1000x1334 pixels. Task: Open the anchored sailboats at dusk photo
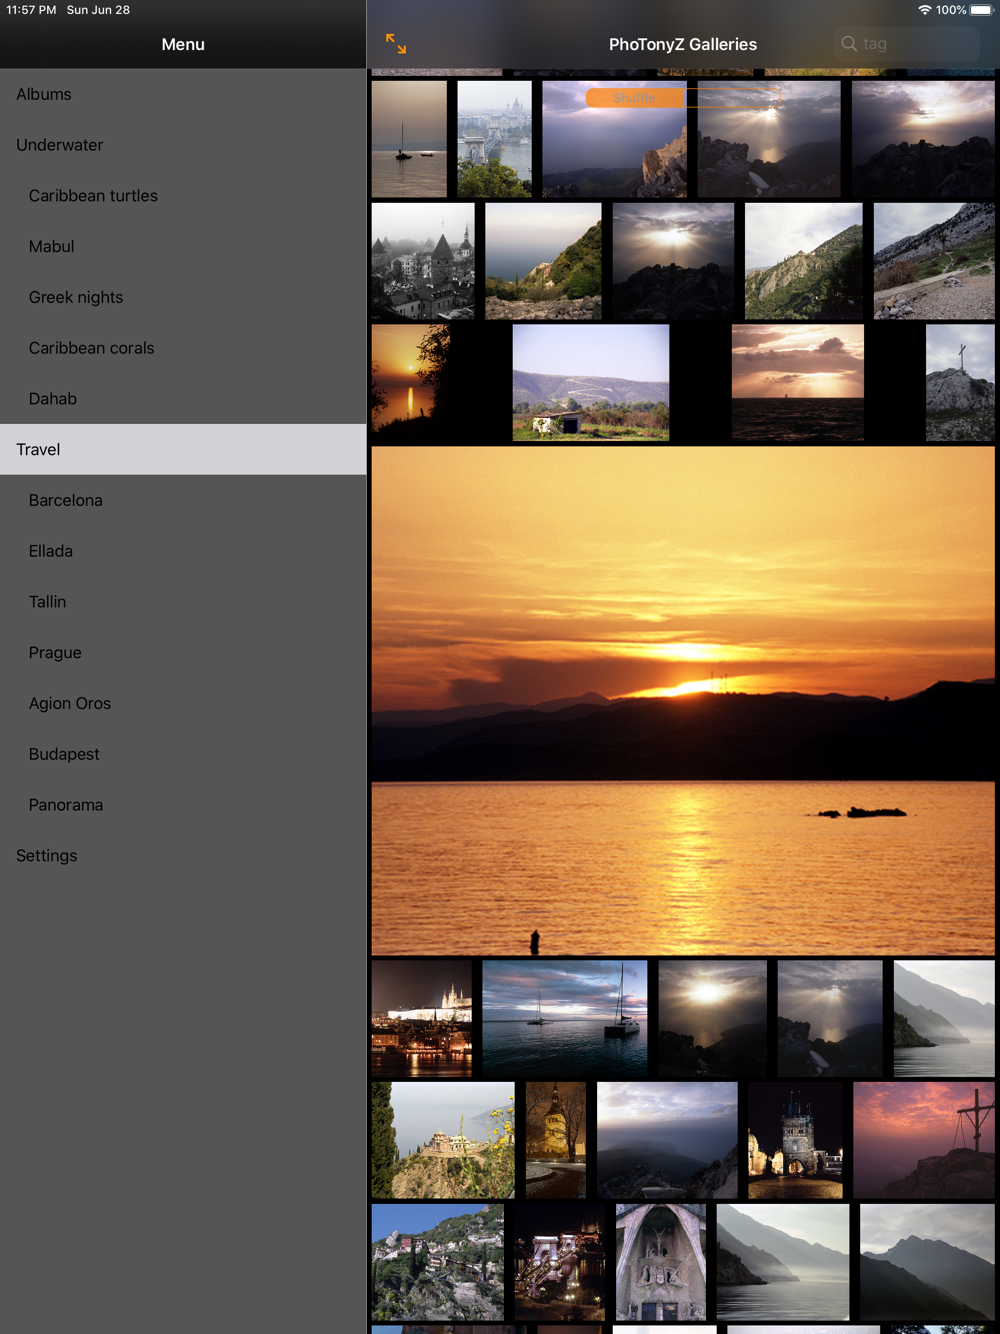pyautogui.click(x=565, y=1019)
